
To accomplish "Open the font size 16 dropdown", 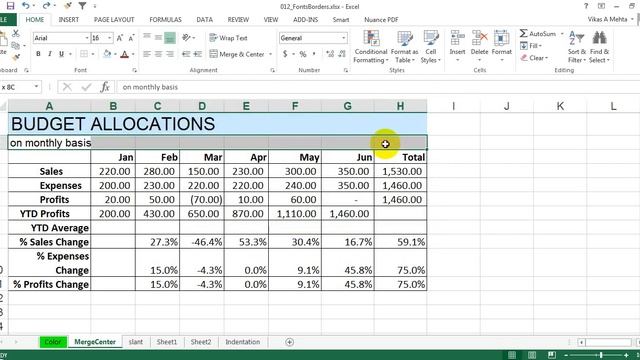I will click(110, 38).
